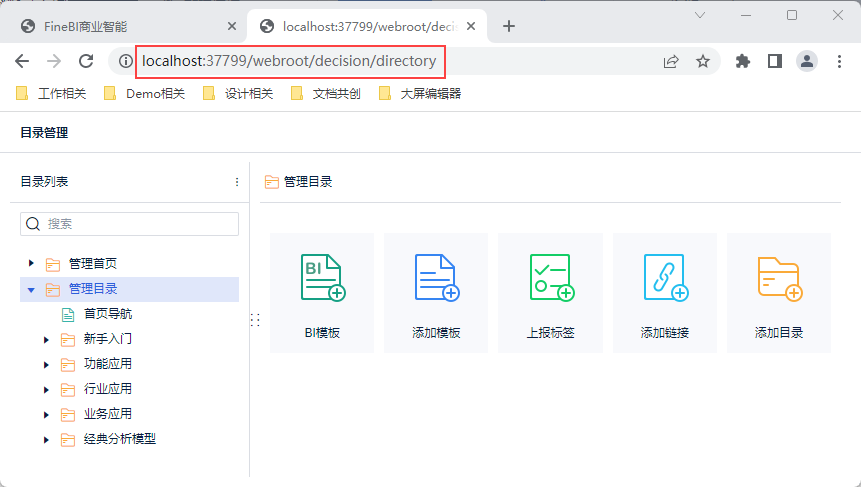Expand the 经典分析模型 folder arrow
This screenshot has width=861, height=487.
point(47,440)
